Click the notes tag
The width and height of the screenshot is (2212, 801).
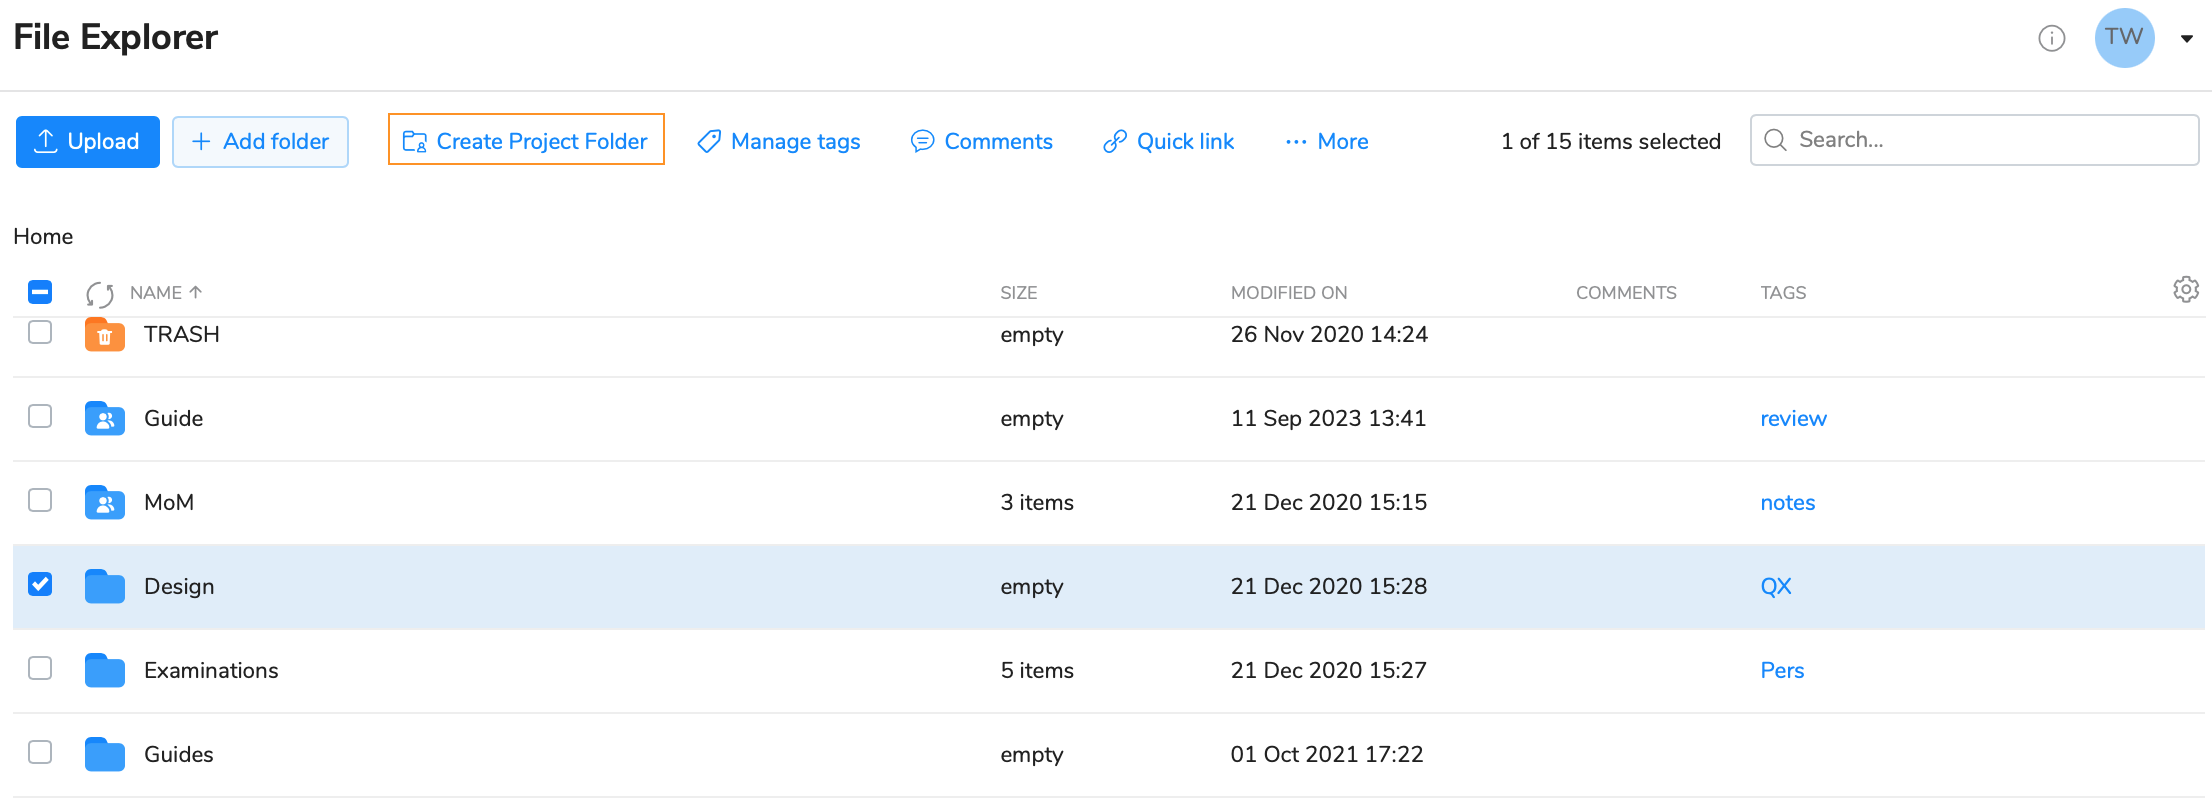tap(1787, 503)
